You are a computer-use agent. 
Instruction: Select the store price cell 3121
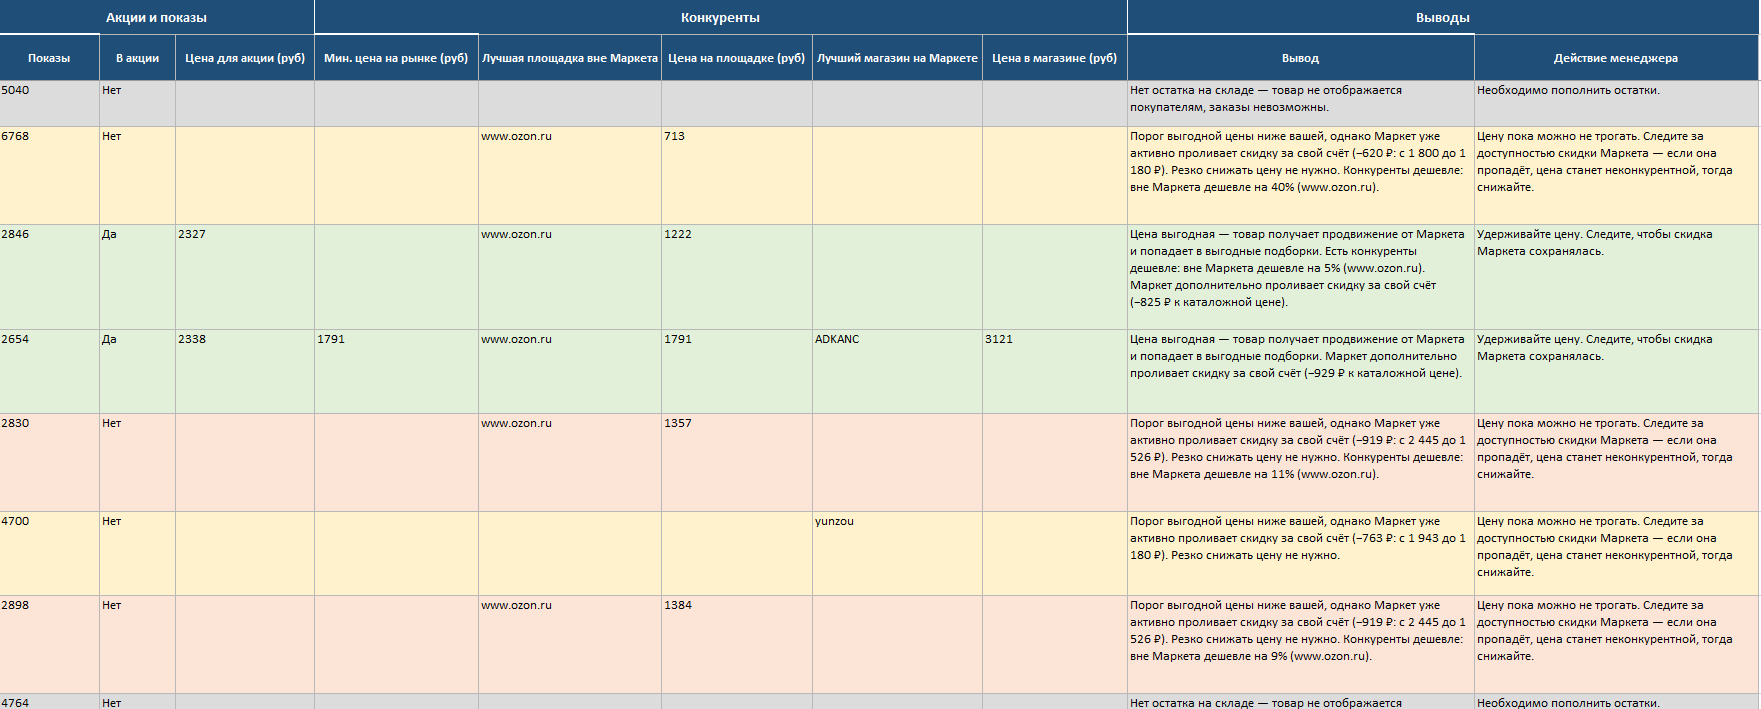(1054, 371)
